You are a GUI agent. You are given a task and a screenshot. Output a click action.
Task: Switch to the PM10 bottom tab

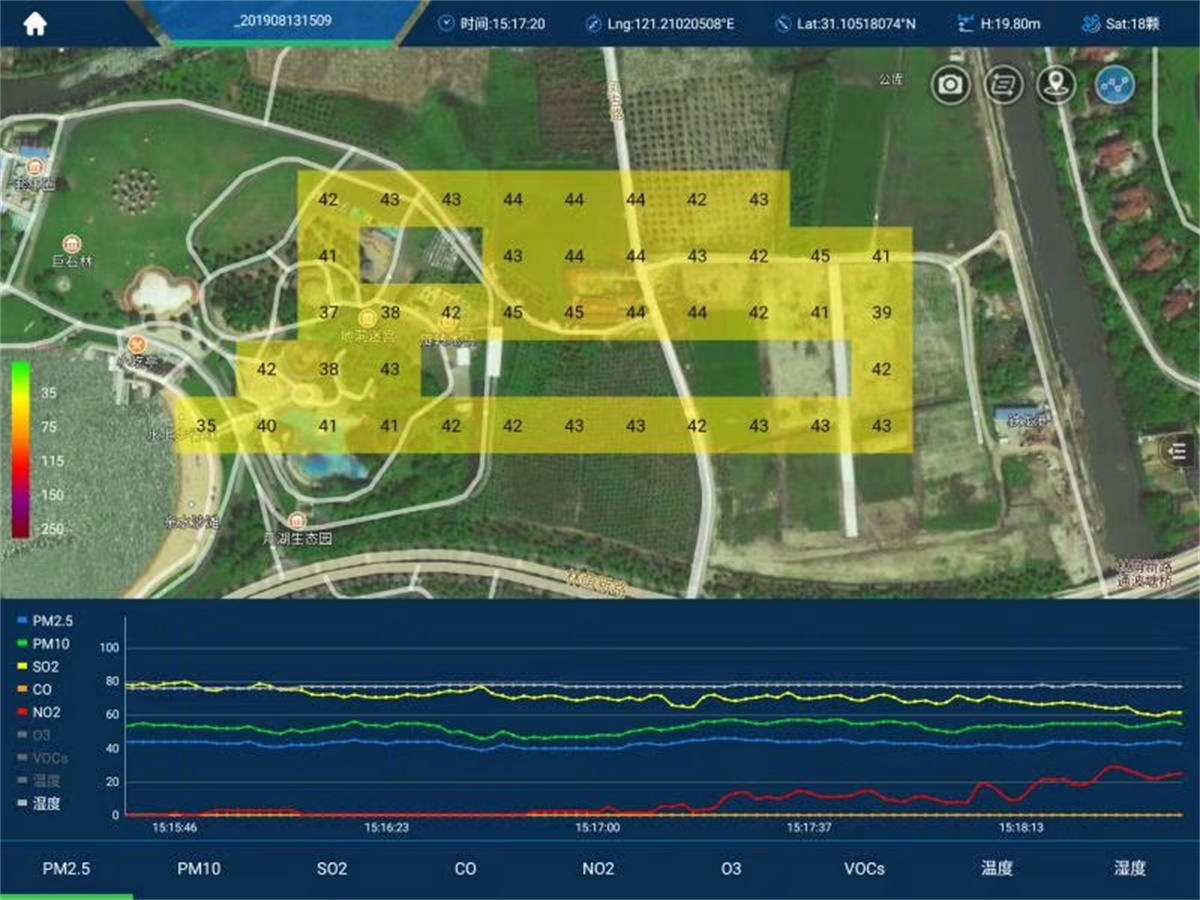199,869
